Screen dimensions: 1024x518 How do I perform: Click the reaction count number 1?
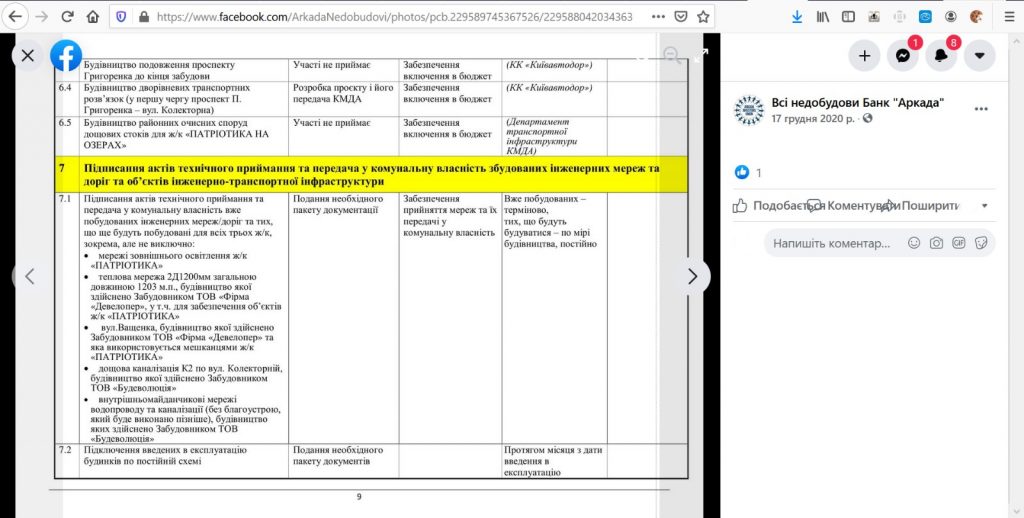tap(759, 173)
